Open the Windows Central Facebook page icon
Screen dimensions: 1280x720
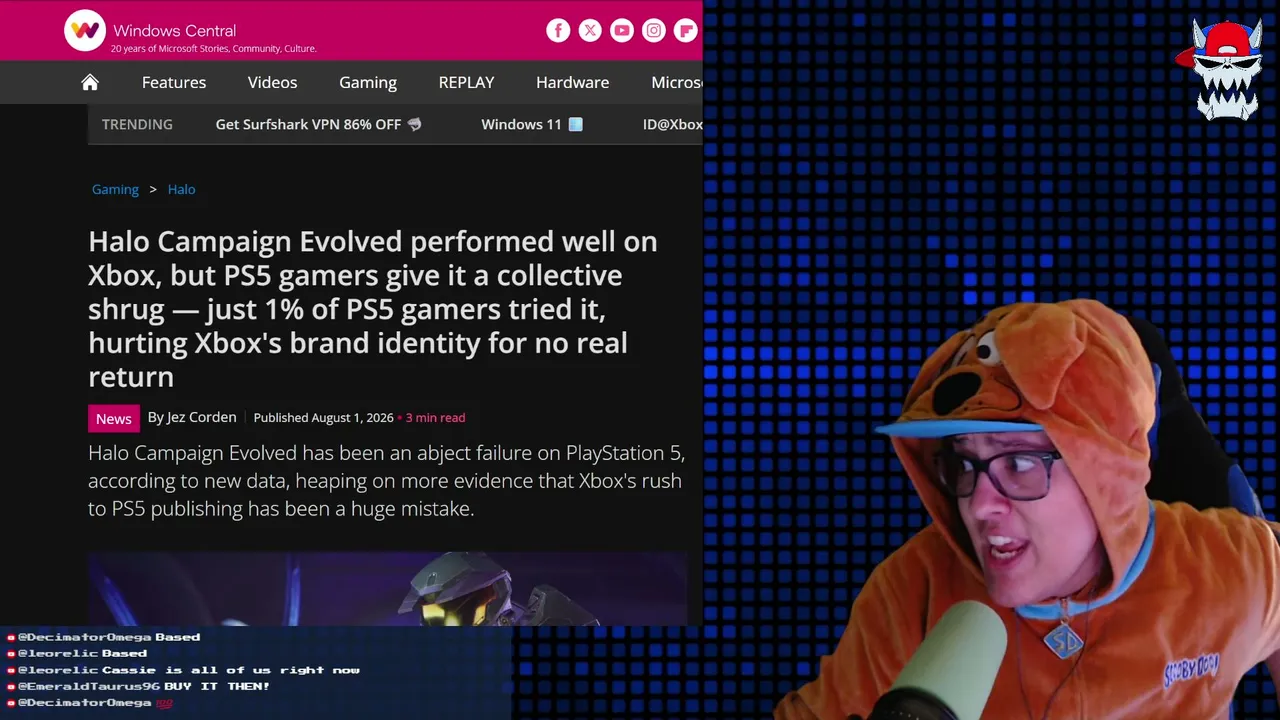(x=558, y=30)
